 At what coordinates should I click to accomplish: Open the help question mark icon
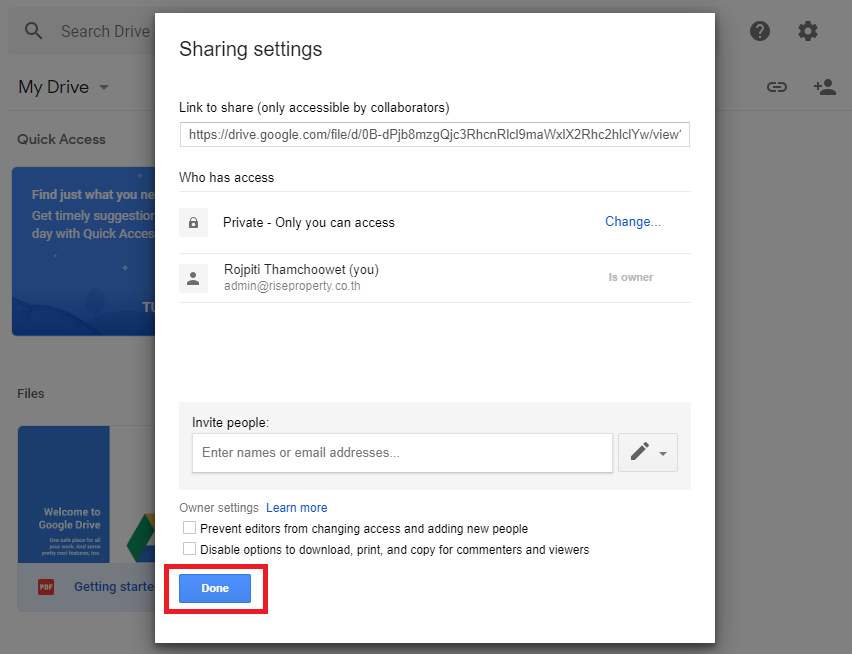point(760,31)
